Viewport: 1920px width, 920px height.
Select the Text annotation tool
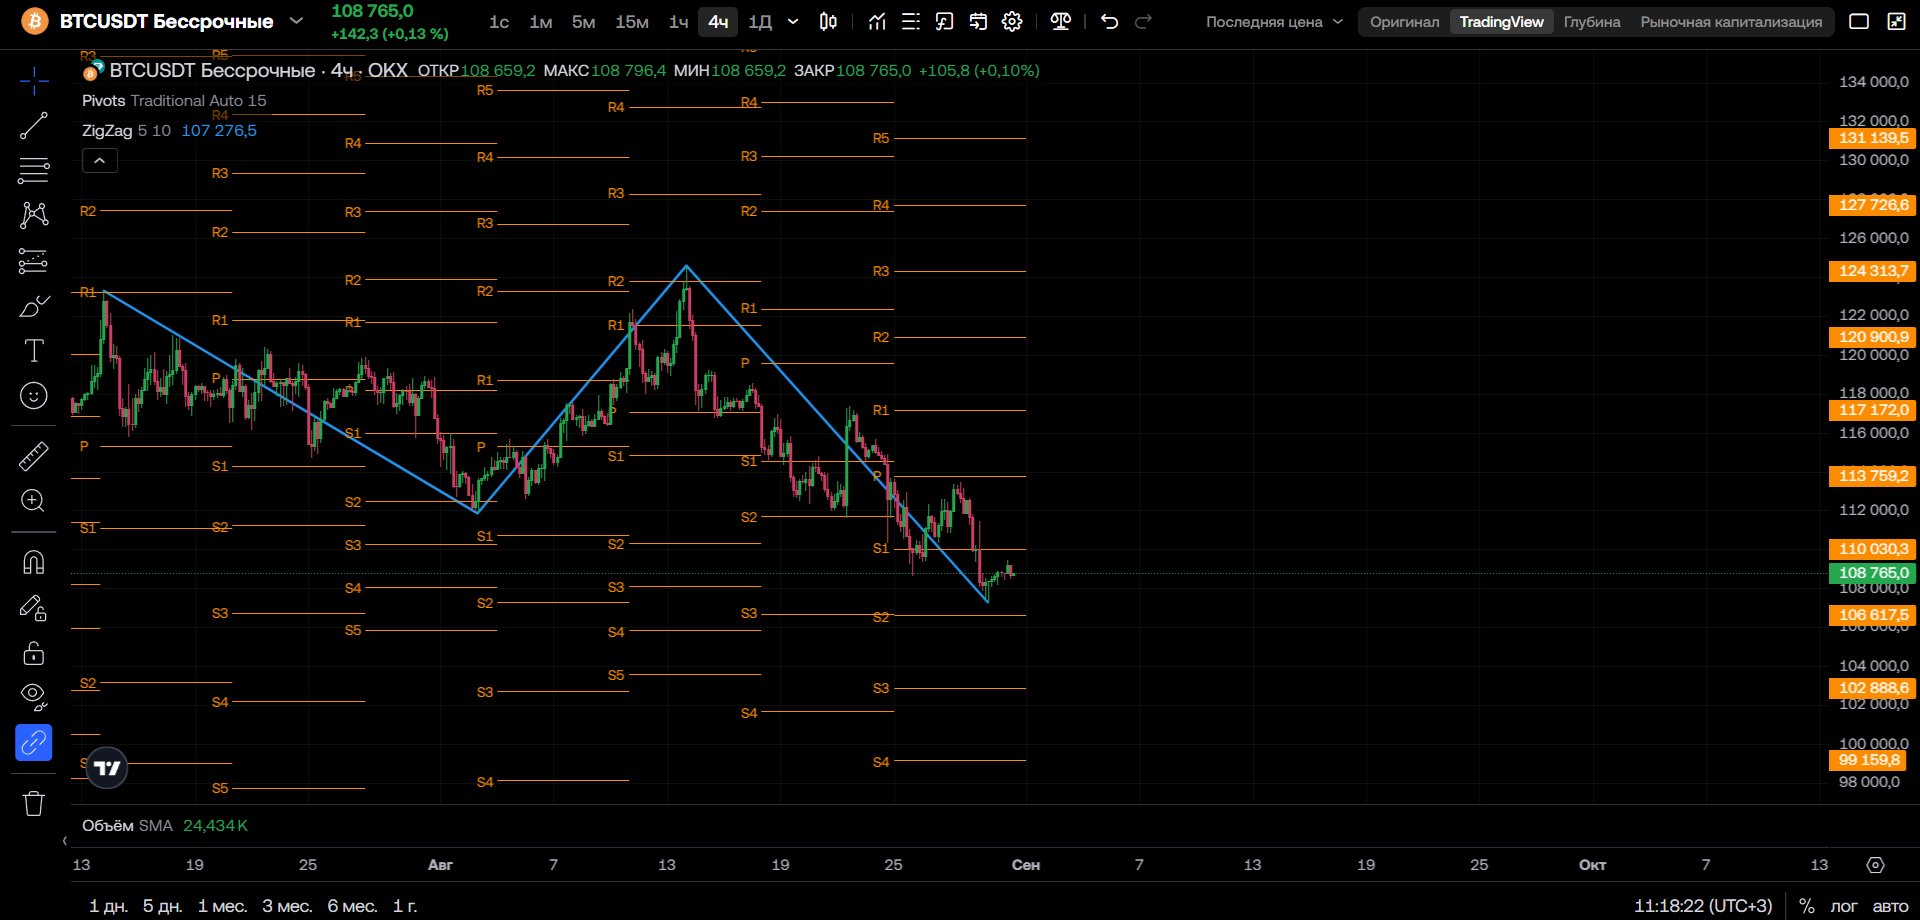pyautogui.click(x=34, y=351)
